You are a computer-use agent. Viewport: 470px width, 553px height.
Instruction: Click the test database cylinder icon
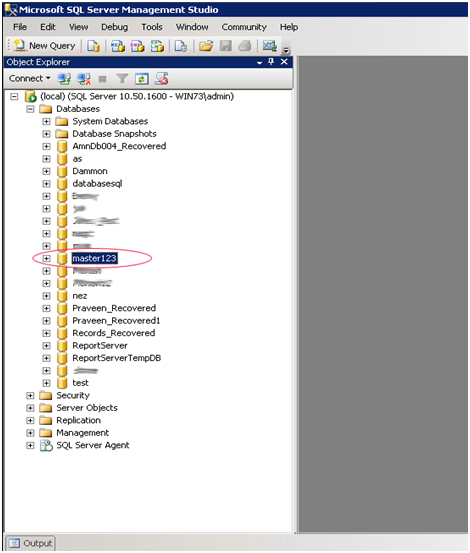pos(62,383)
